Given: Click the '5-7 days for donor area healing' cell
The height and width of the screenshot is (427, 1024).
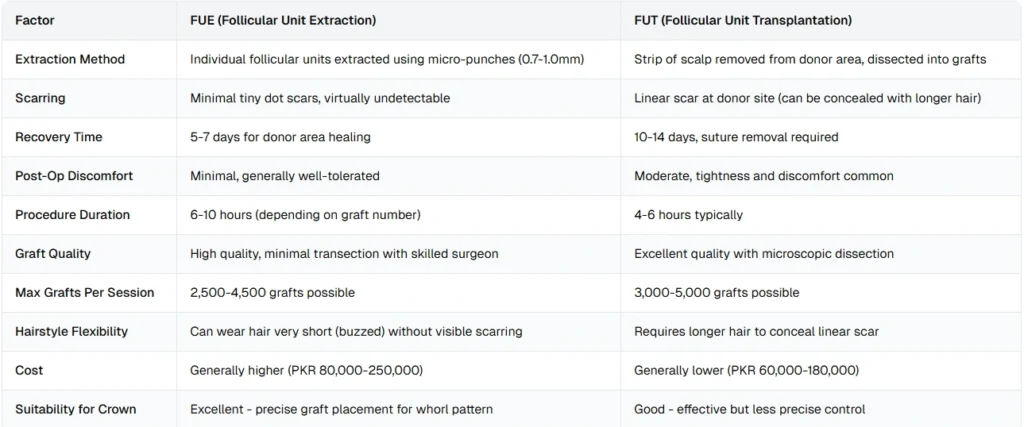Looking at the screenshot, I should pyautogui.click(x=286, y=137).
